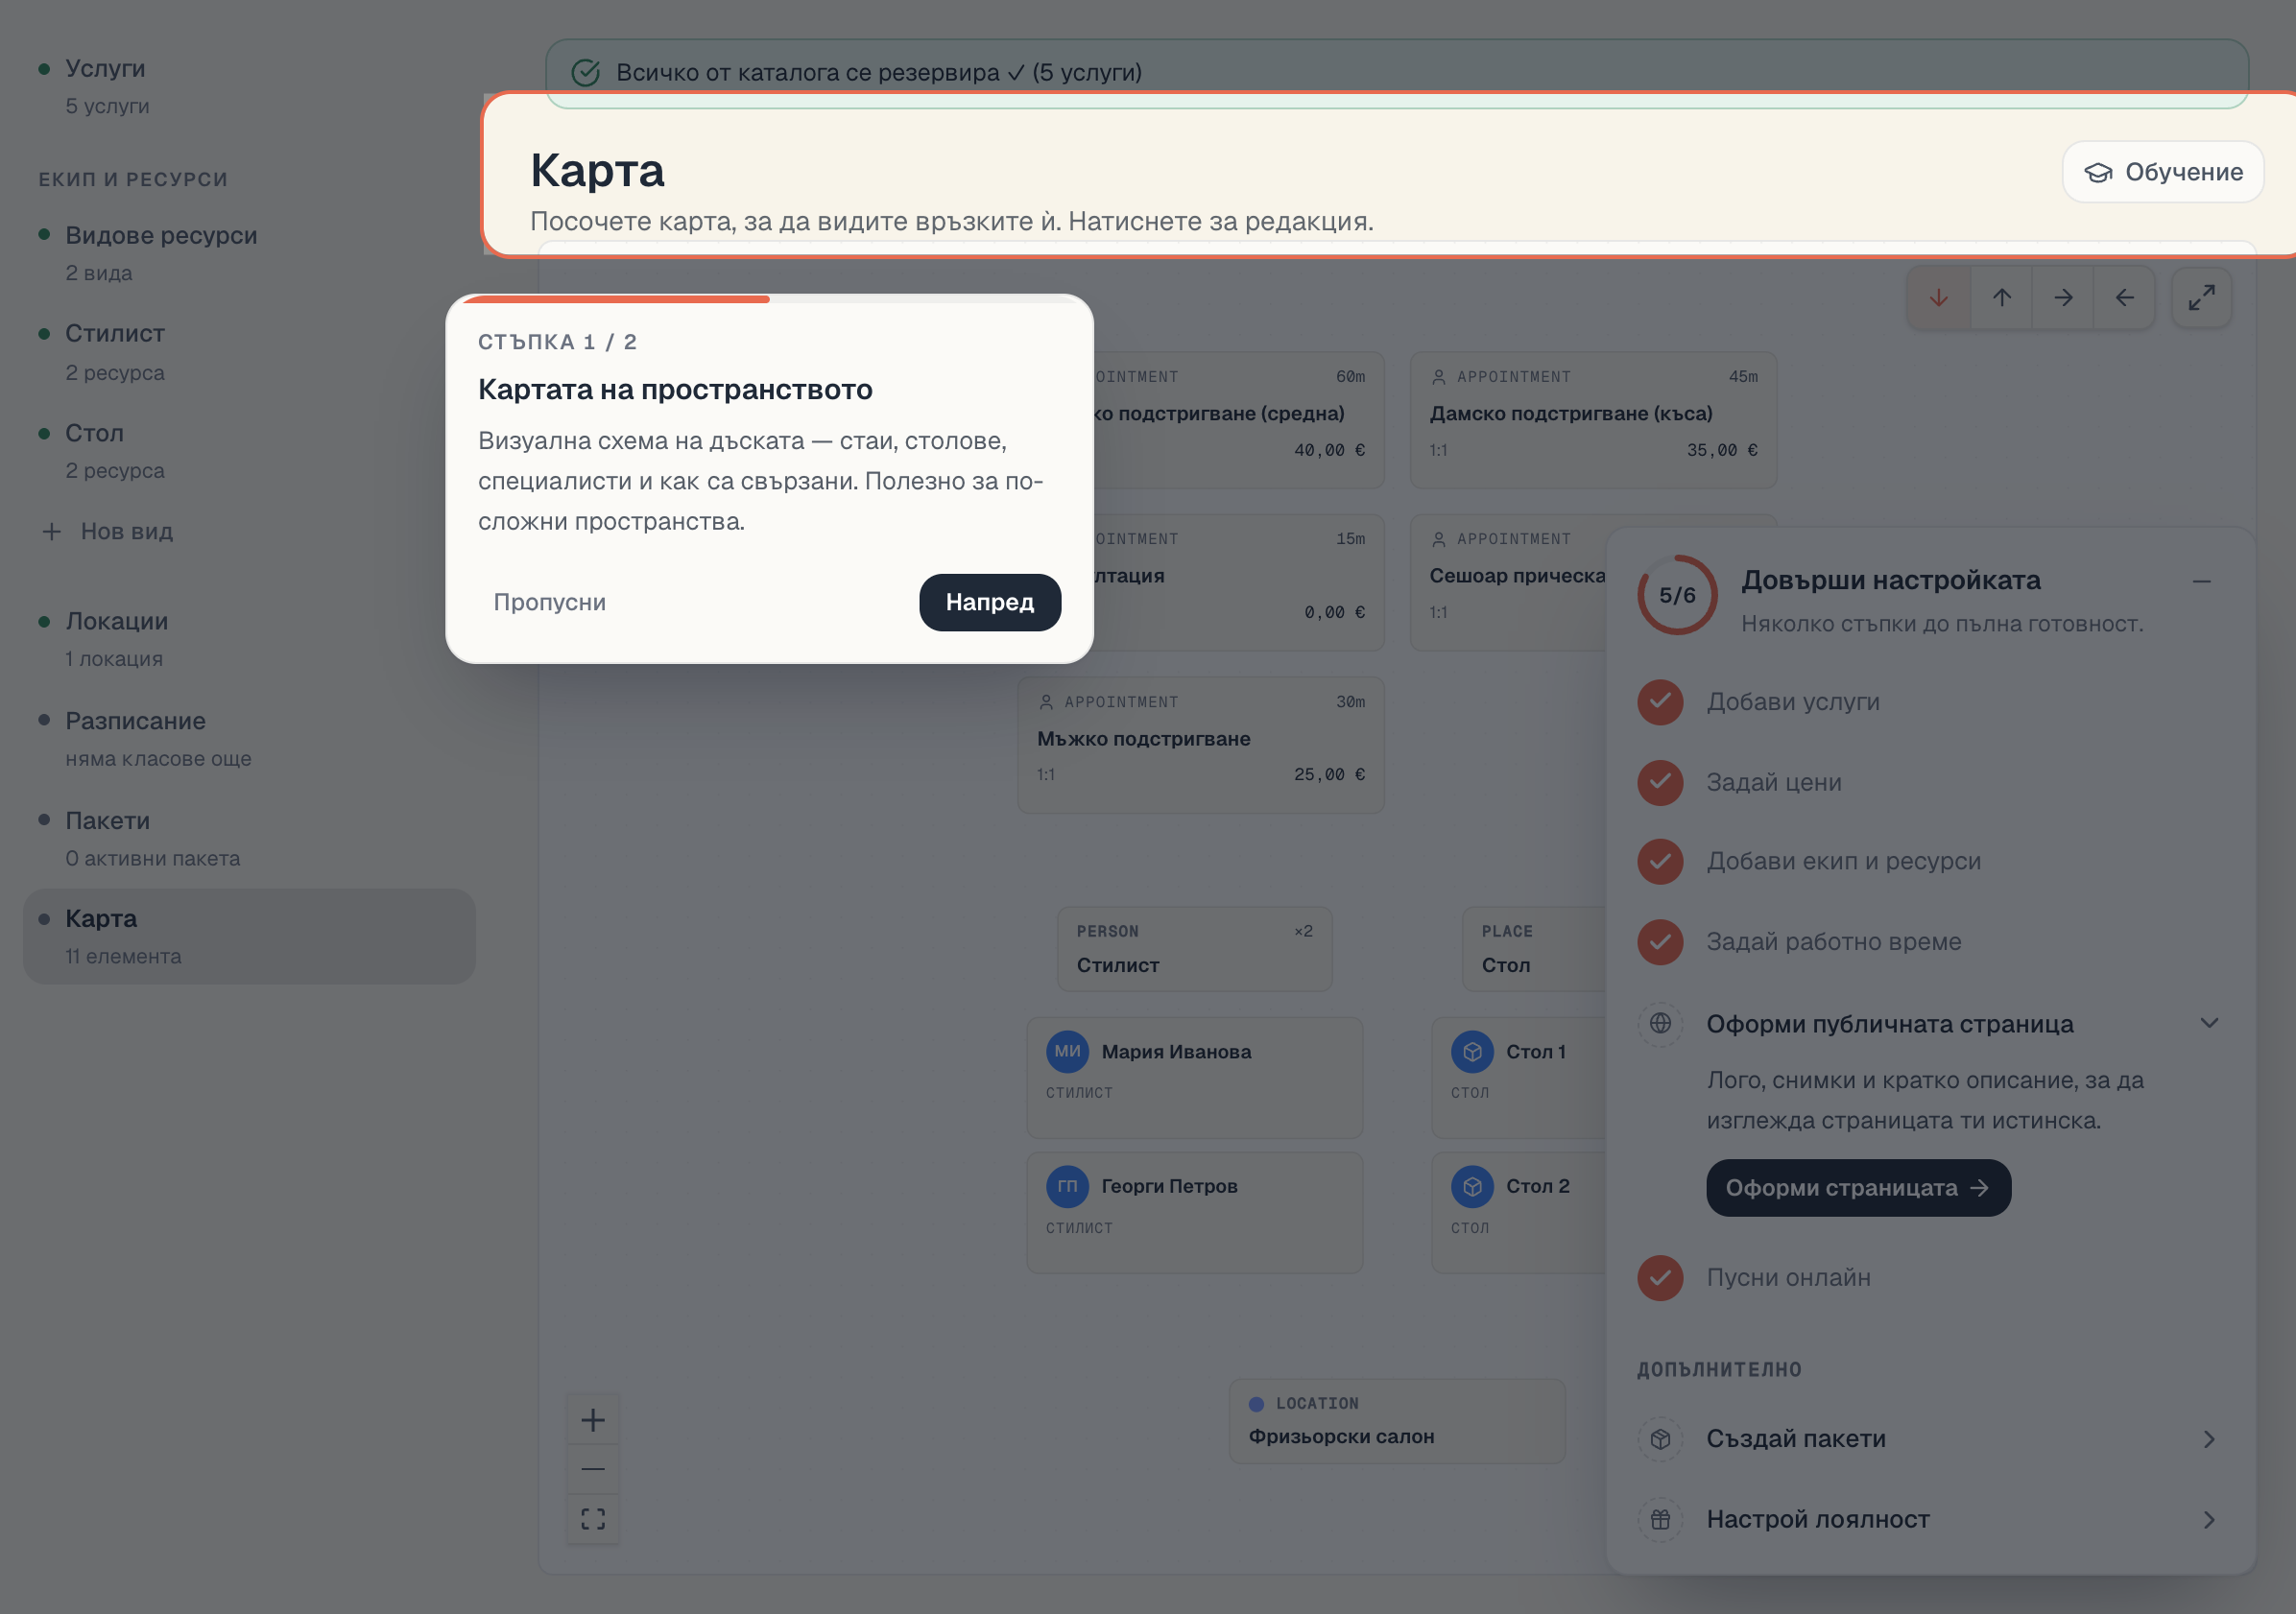Expand the Създай пакети chevron
Screen dimensions: 2296x1614
pos(2209,1439)
